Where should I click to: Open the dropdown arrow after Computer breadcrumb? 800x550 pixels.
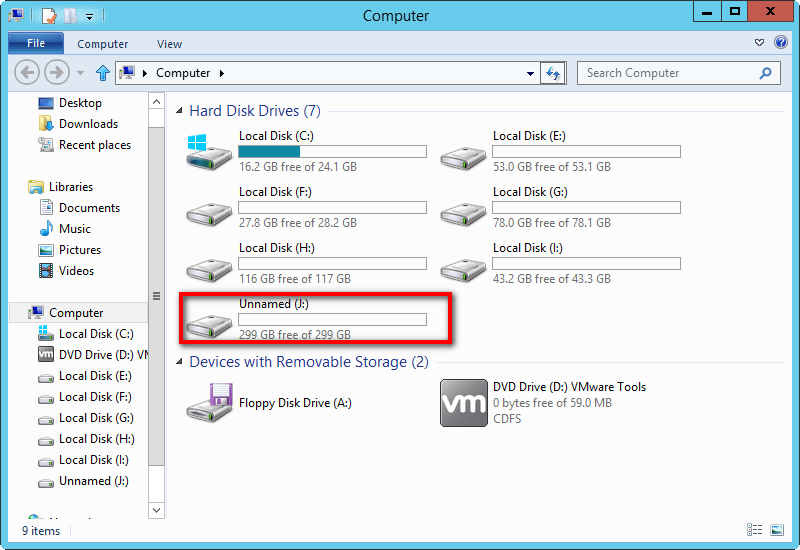[x=221, y=73]
